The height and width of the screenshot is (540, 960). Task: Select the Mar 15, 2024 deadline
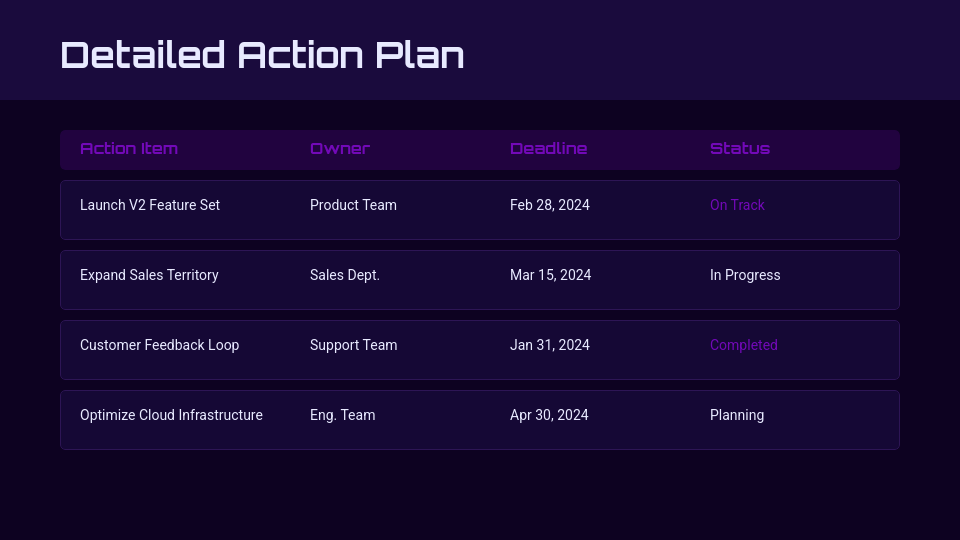tap(550, 275)
